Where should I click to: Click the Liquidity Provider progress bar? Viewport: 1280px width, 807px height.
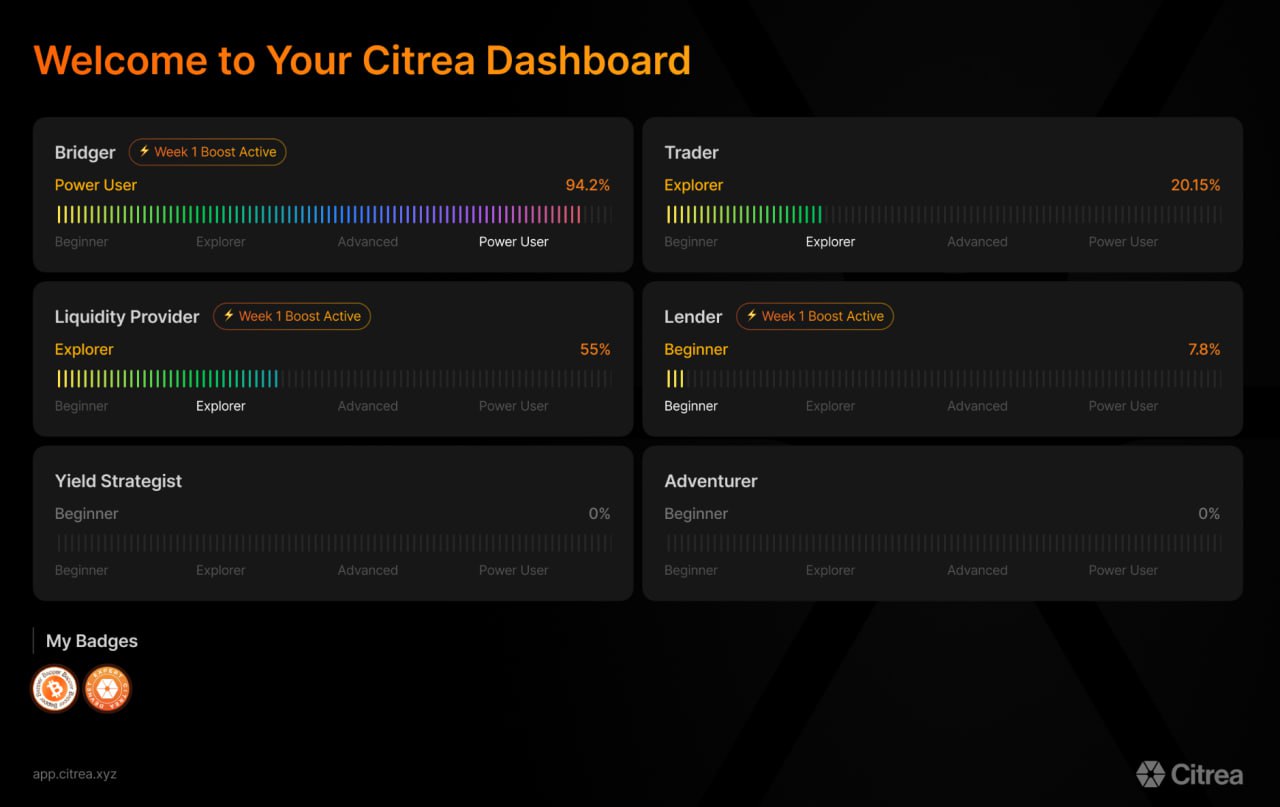pyautogui.click(x=333, y=378)
